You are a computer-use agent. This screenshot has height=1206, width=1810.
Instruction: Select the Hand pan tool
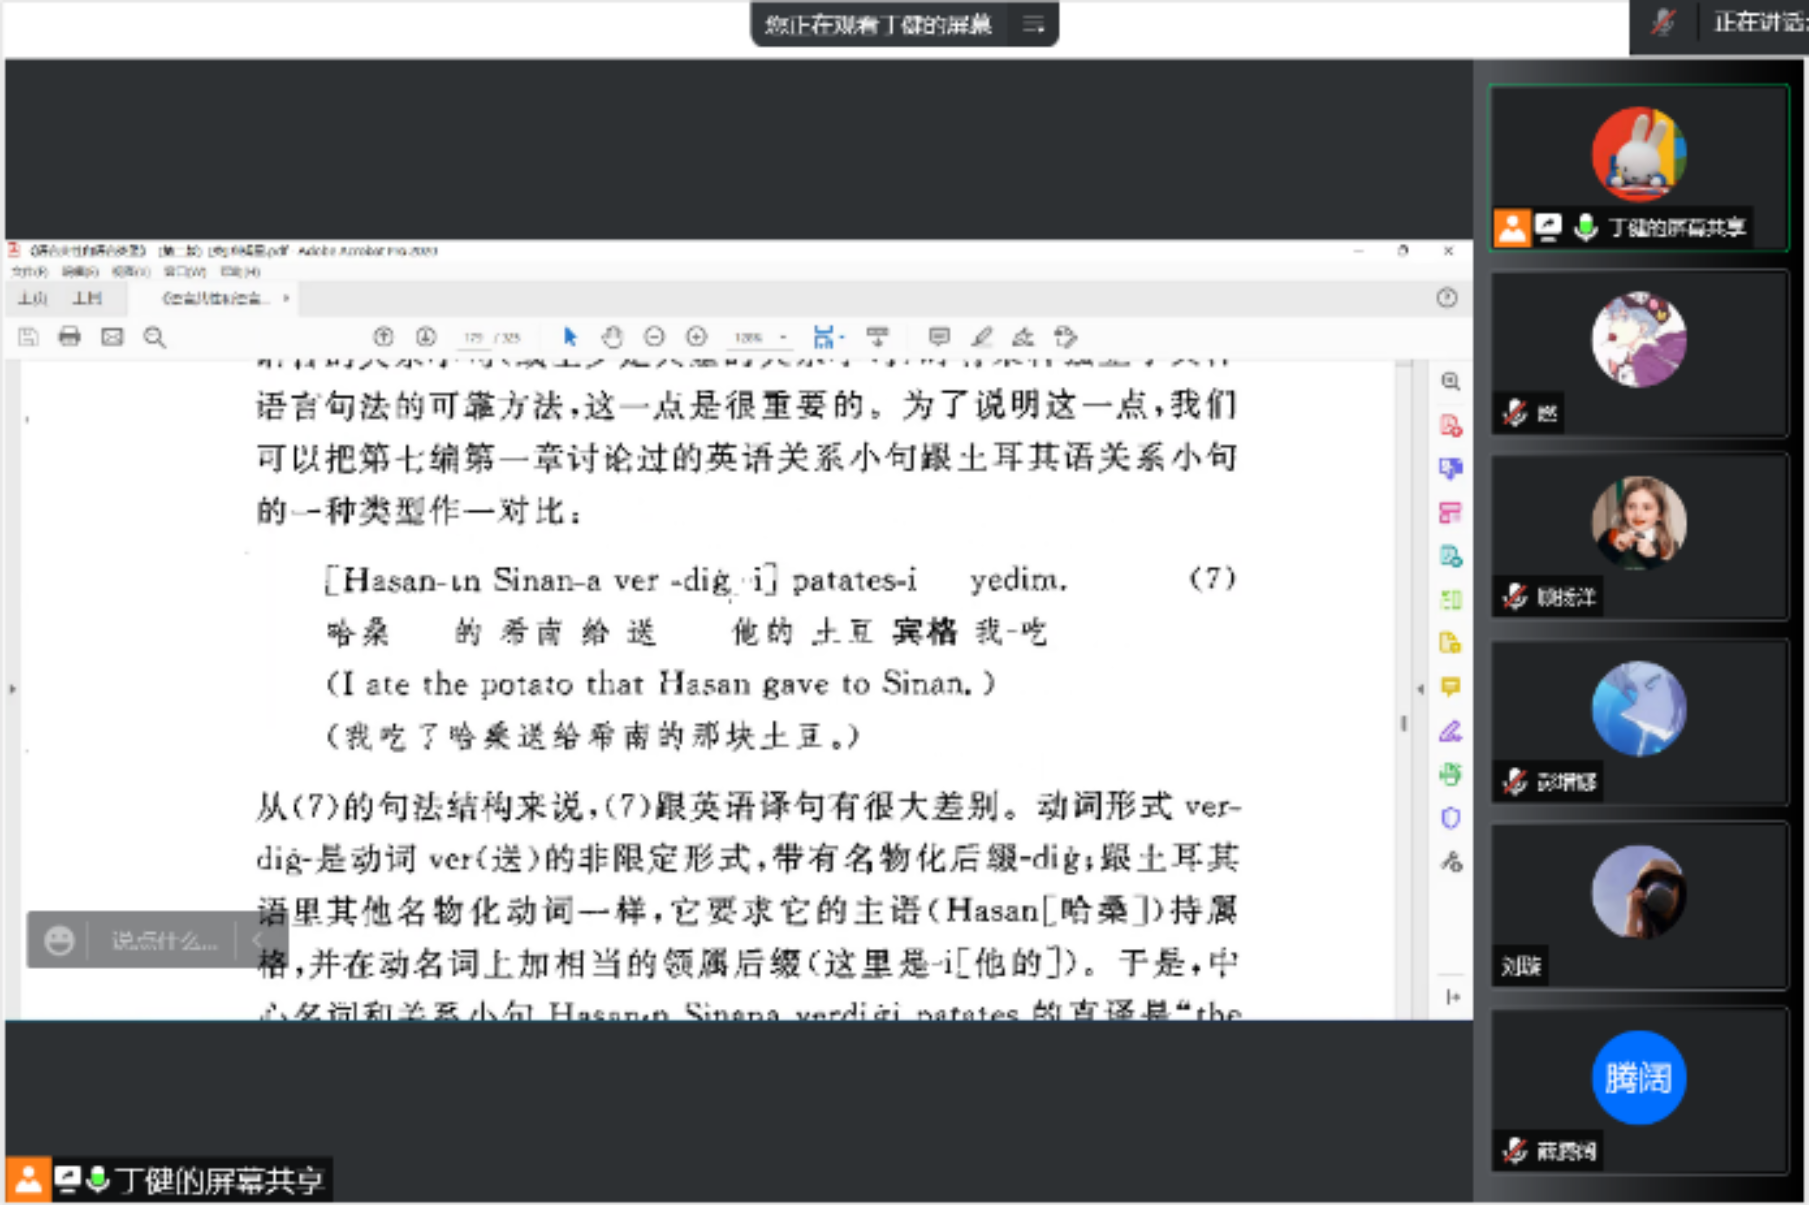click(612, 337)
